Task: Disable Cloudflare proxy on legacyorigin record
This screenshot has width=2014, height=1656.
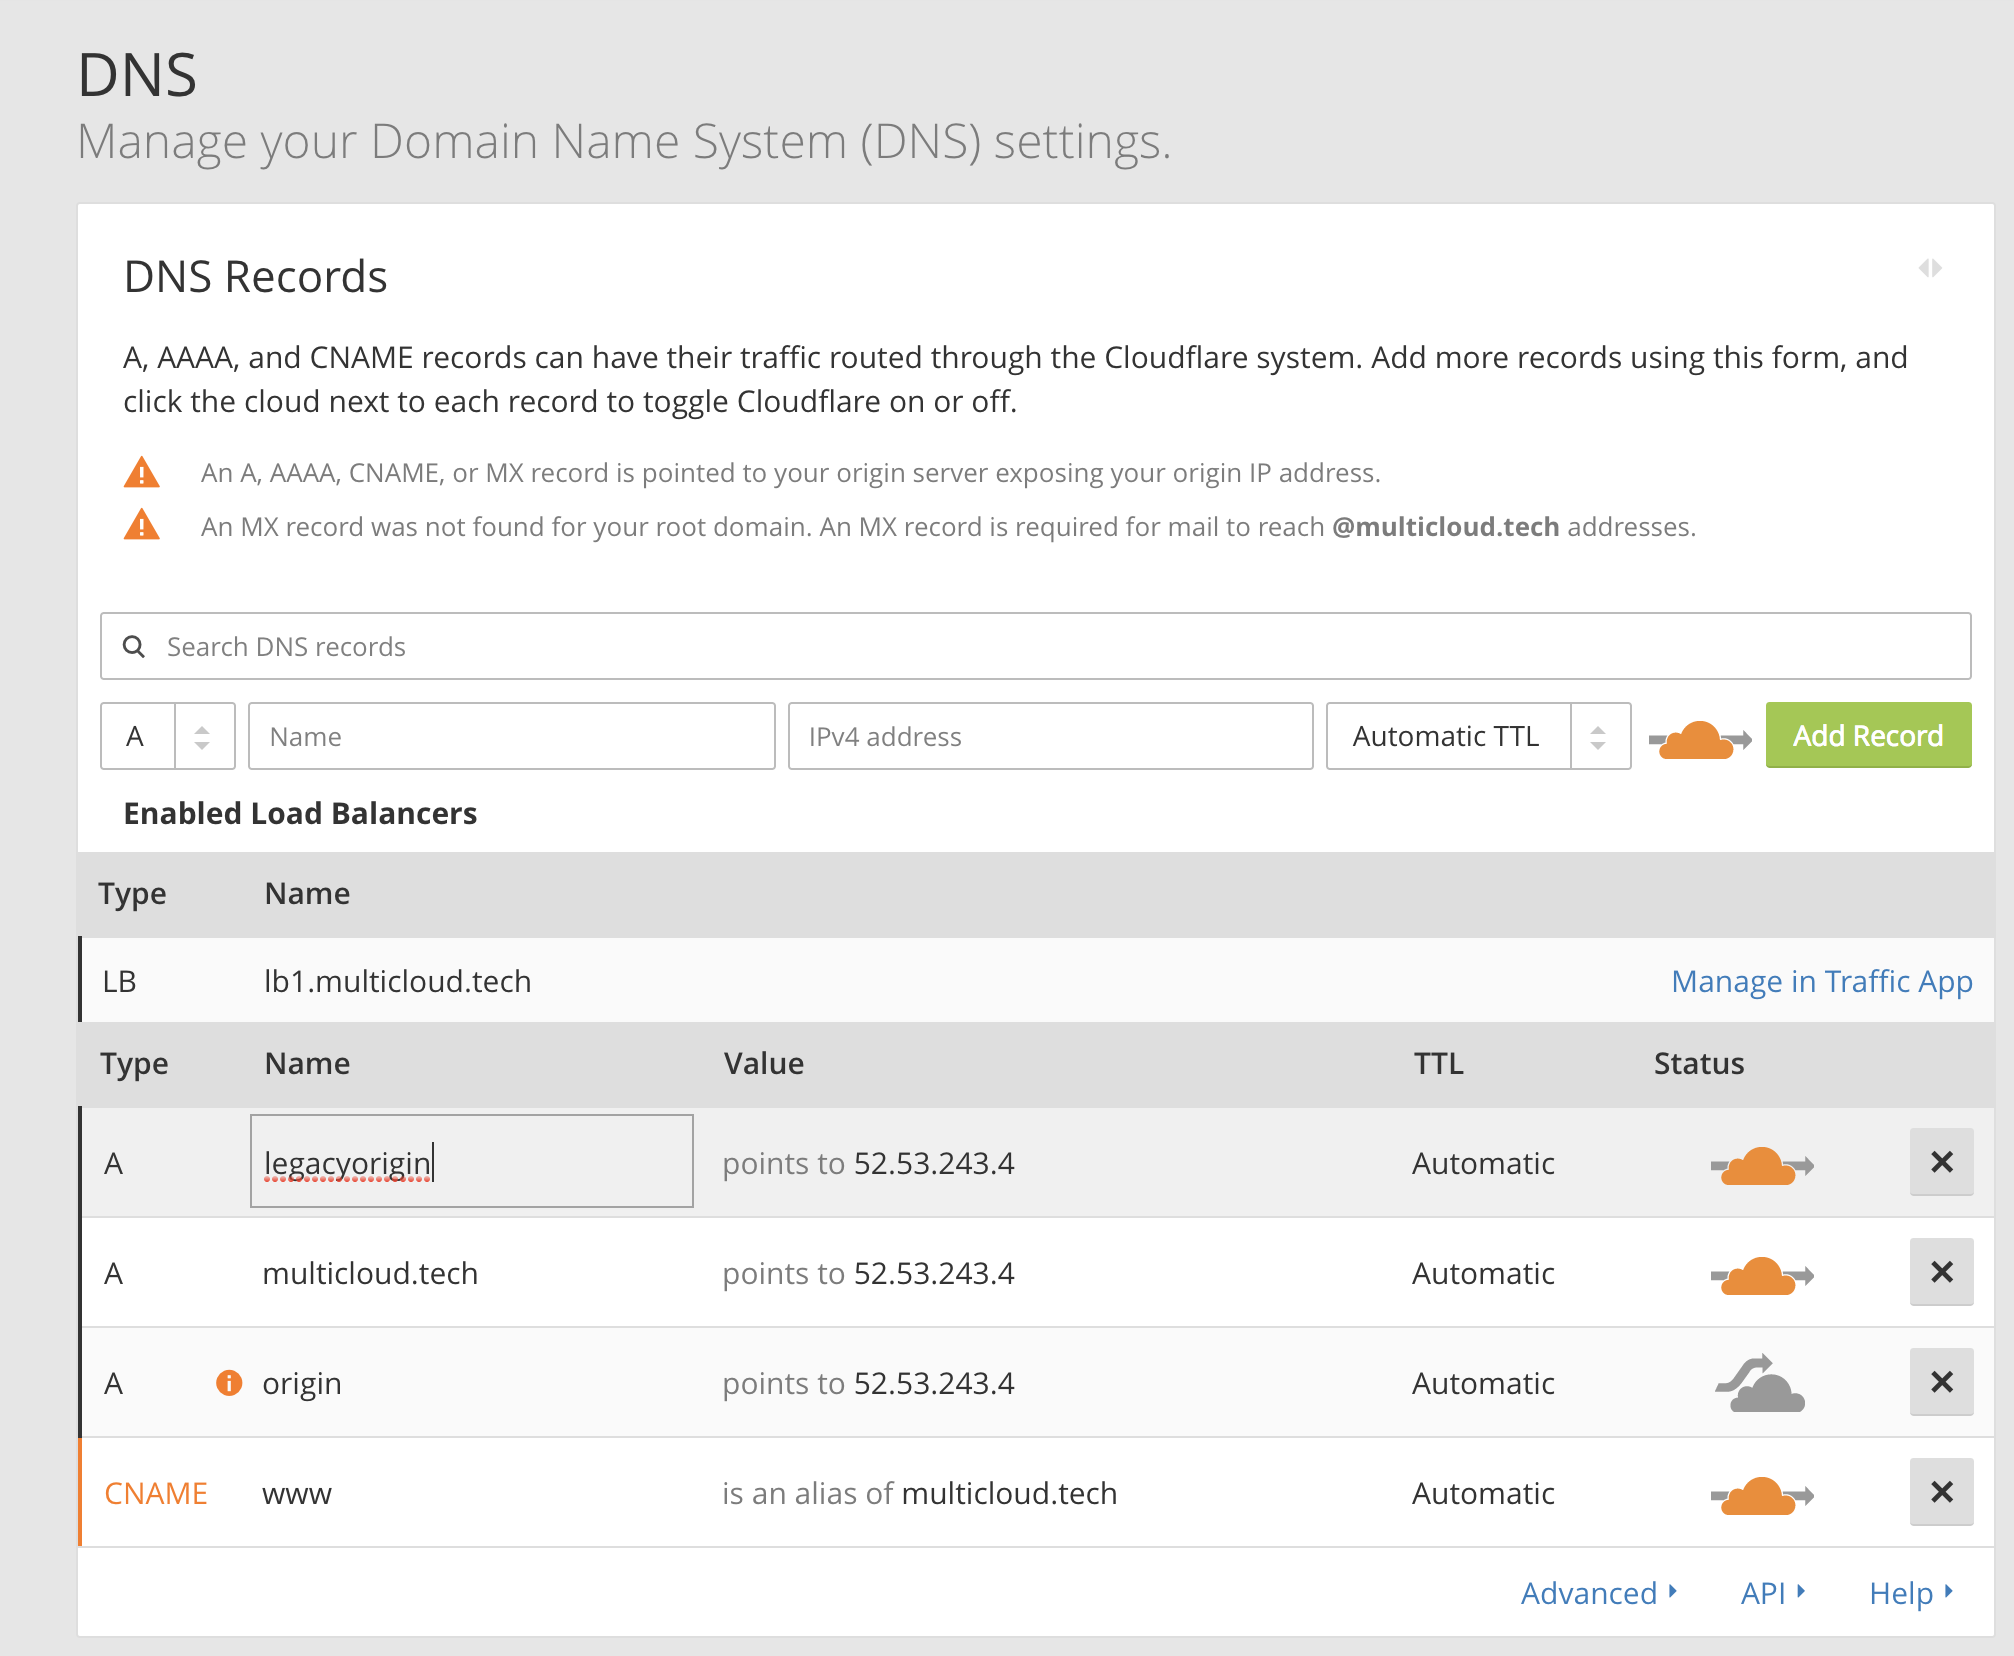Action: click(1761, 1165)
